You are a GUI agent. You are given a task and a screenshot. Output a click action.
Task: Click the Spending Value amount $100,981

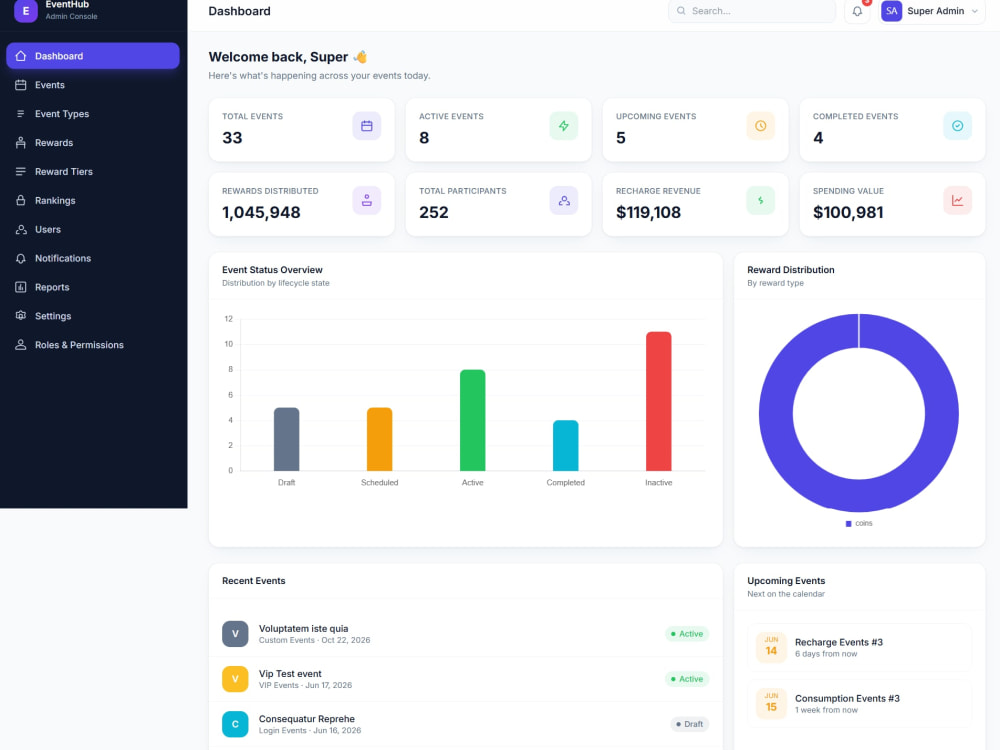(x=848, y=212)
